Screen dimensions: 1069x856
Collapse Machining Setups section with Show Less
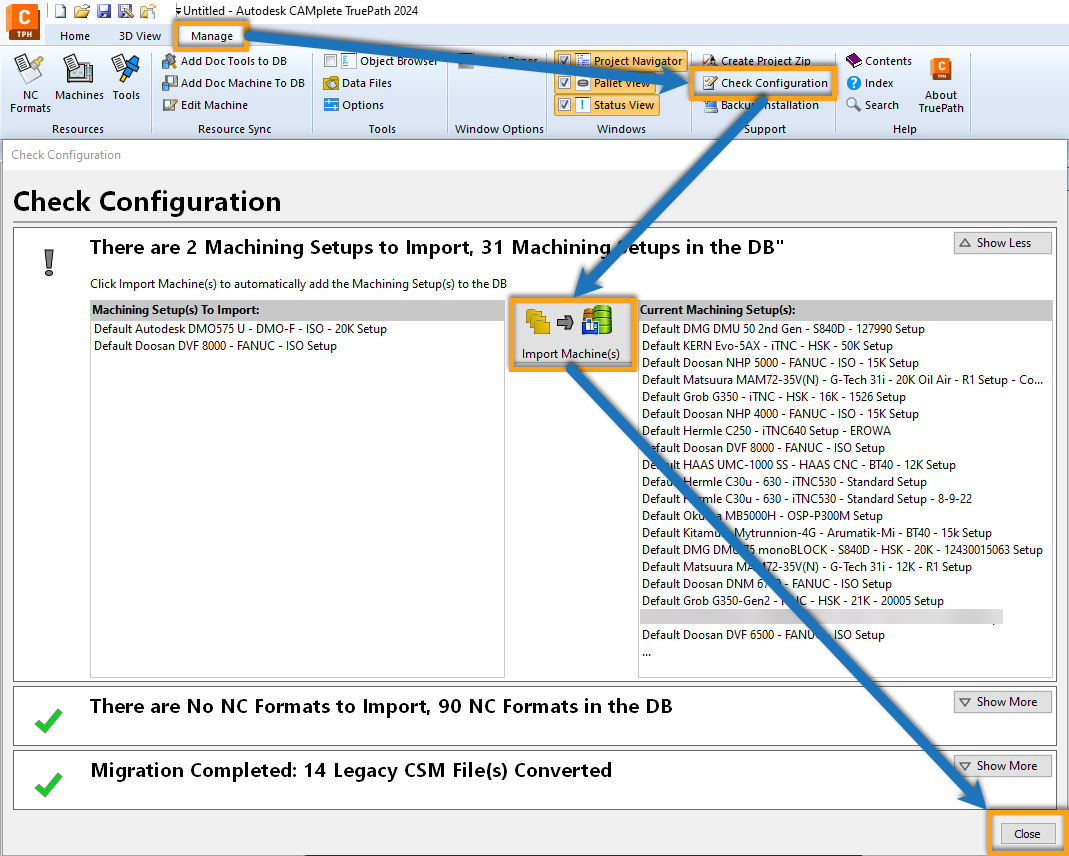click(x=1002, y=243)
